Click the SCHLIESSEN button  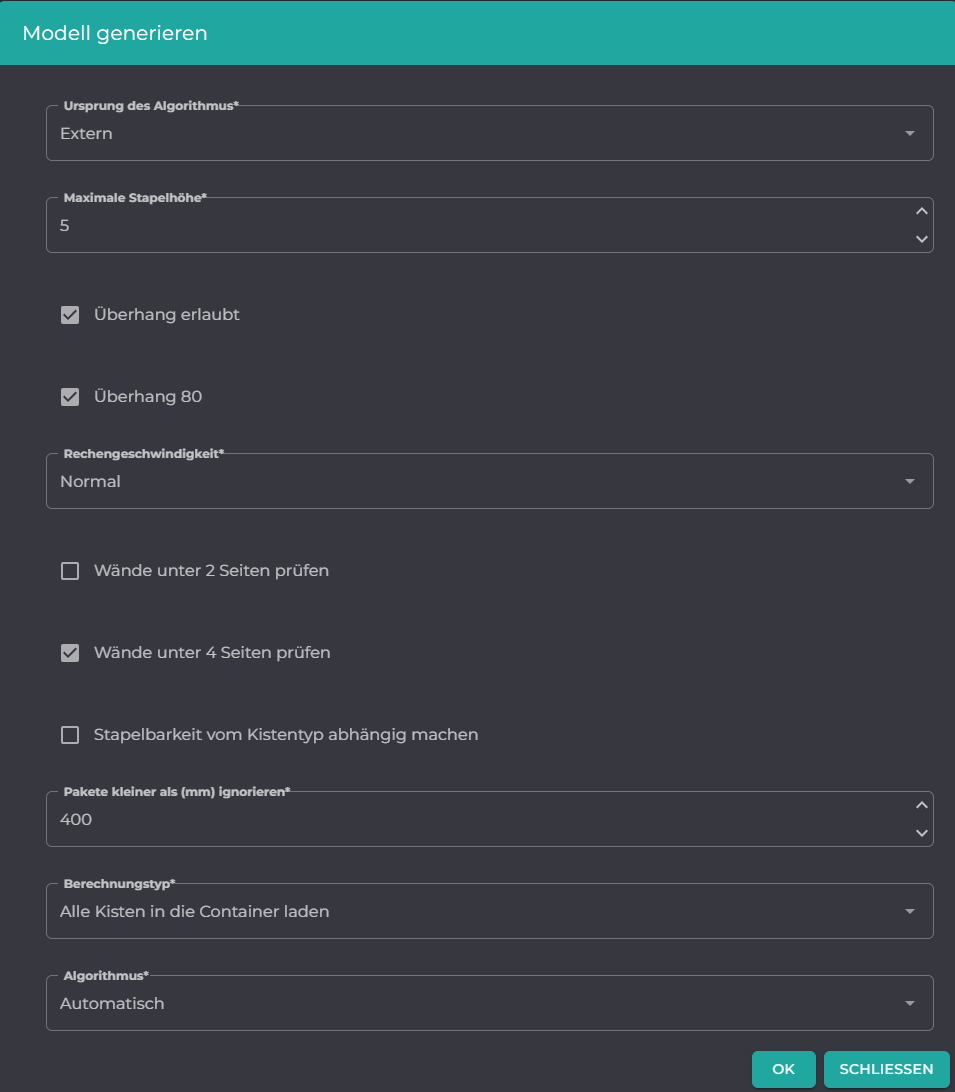click(886, 1069)
